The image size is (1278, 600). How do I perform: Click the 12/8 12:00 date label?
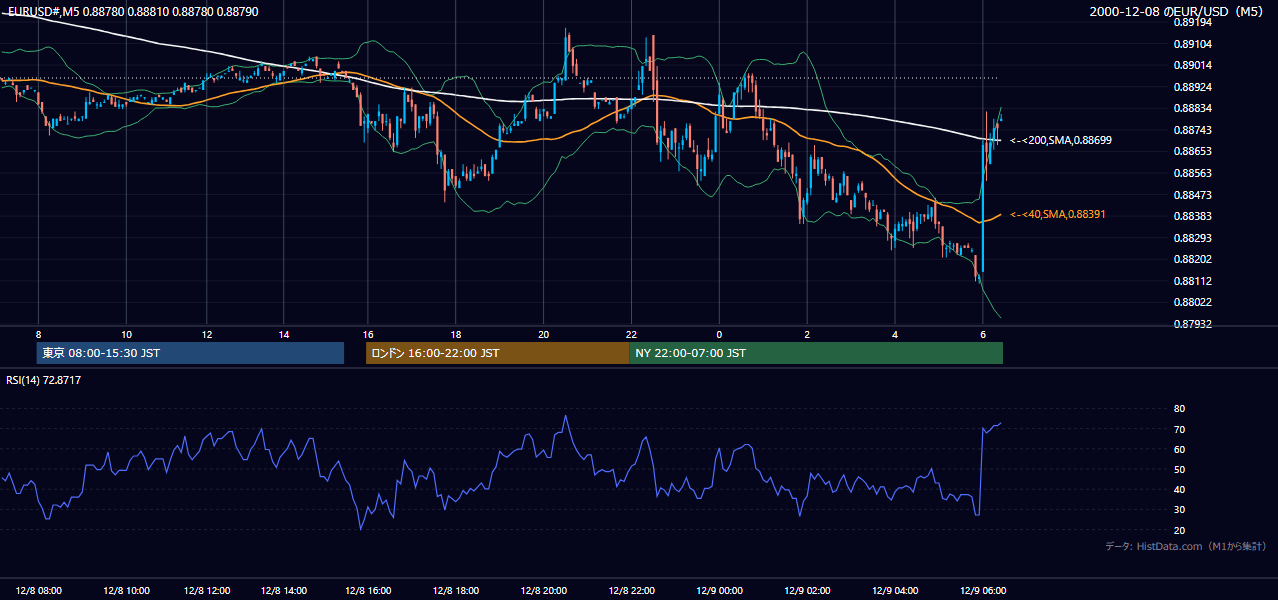(208, 590)
